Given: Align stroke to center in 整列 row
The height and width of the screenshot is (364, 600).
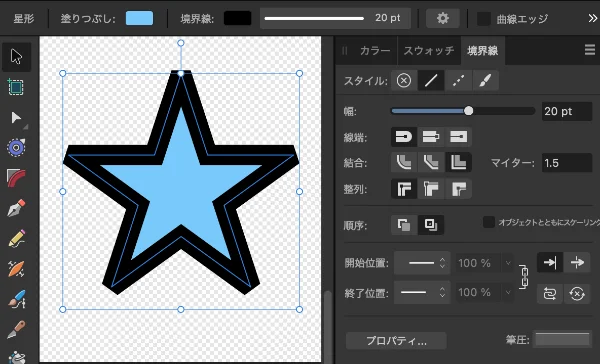Looking at the screenshot, I should coord(404,189).
